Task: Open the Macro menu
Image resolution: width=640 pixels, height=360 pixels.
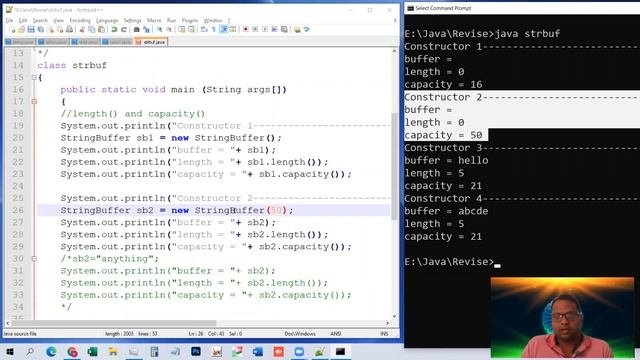Action: 154,20
